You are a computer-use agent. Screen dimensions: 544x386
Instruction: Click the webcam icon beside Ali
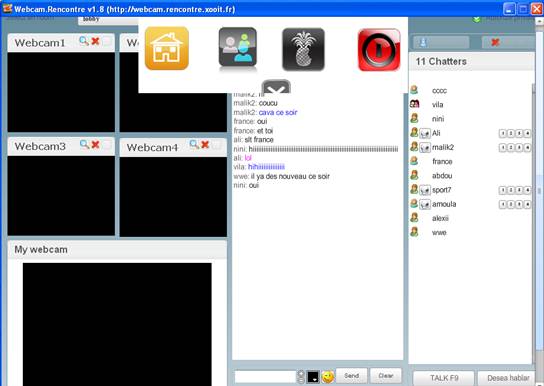pos(425,134)
